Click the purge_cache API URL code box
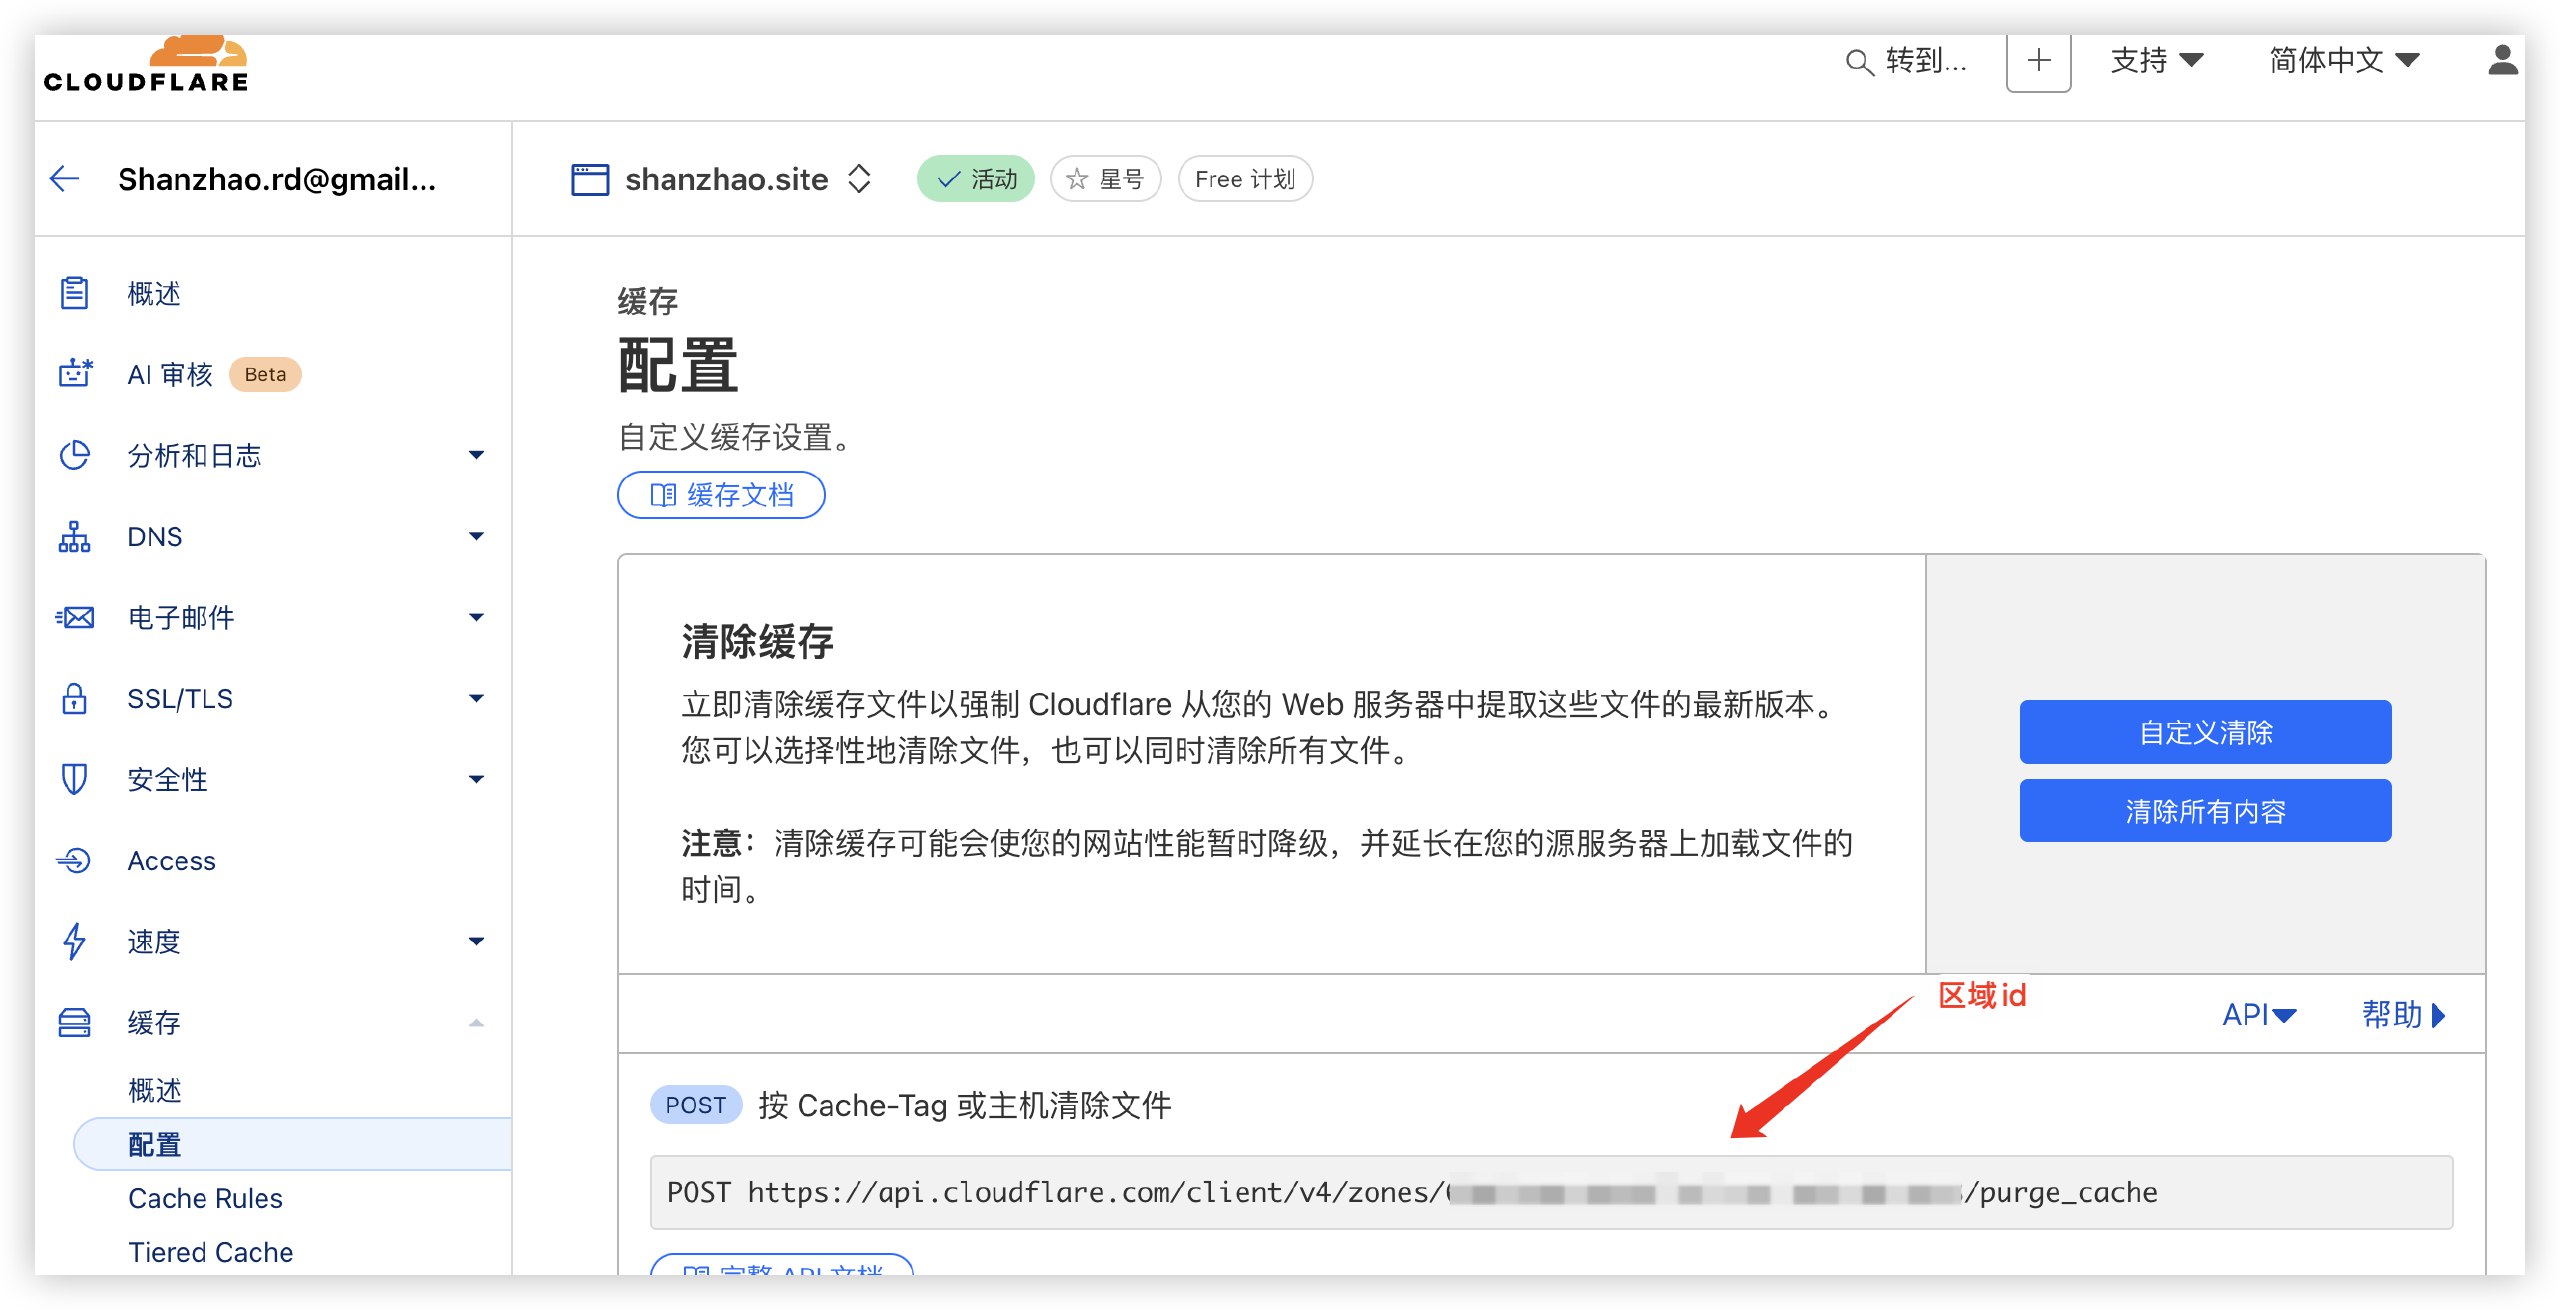The image size is (2560, 1310). tap(1551, 1192)
